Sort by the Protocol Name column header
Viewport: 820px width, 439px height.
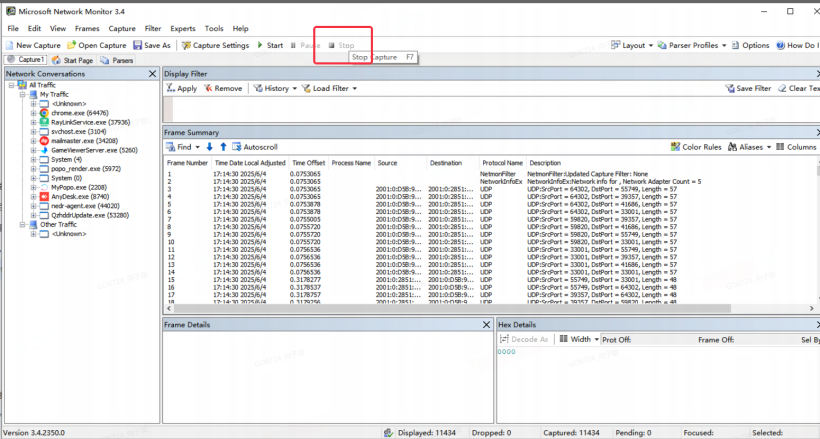click(502, 163)
